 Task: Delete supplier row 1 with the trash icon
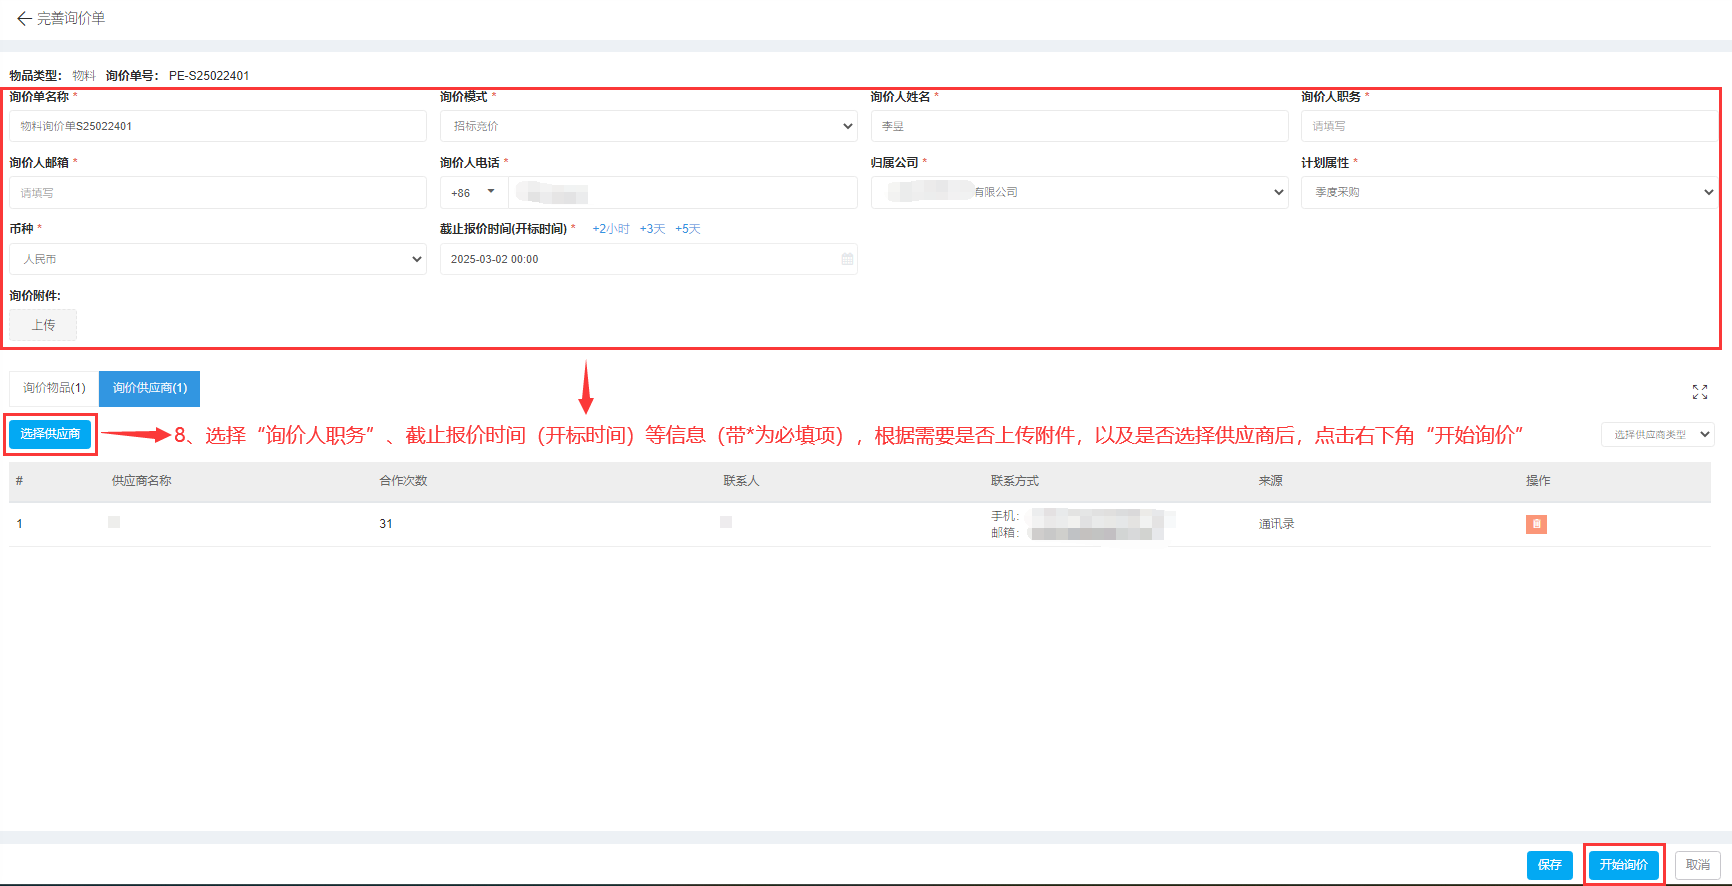(x=1536, y=524)
